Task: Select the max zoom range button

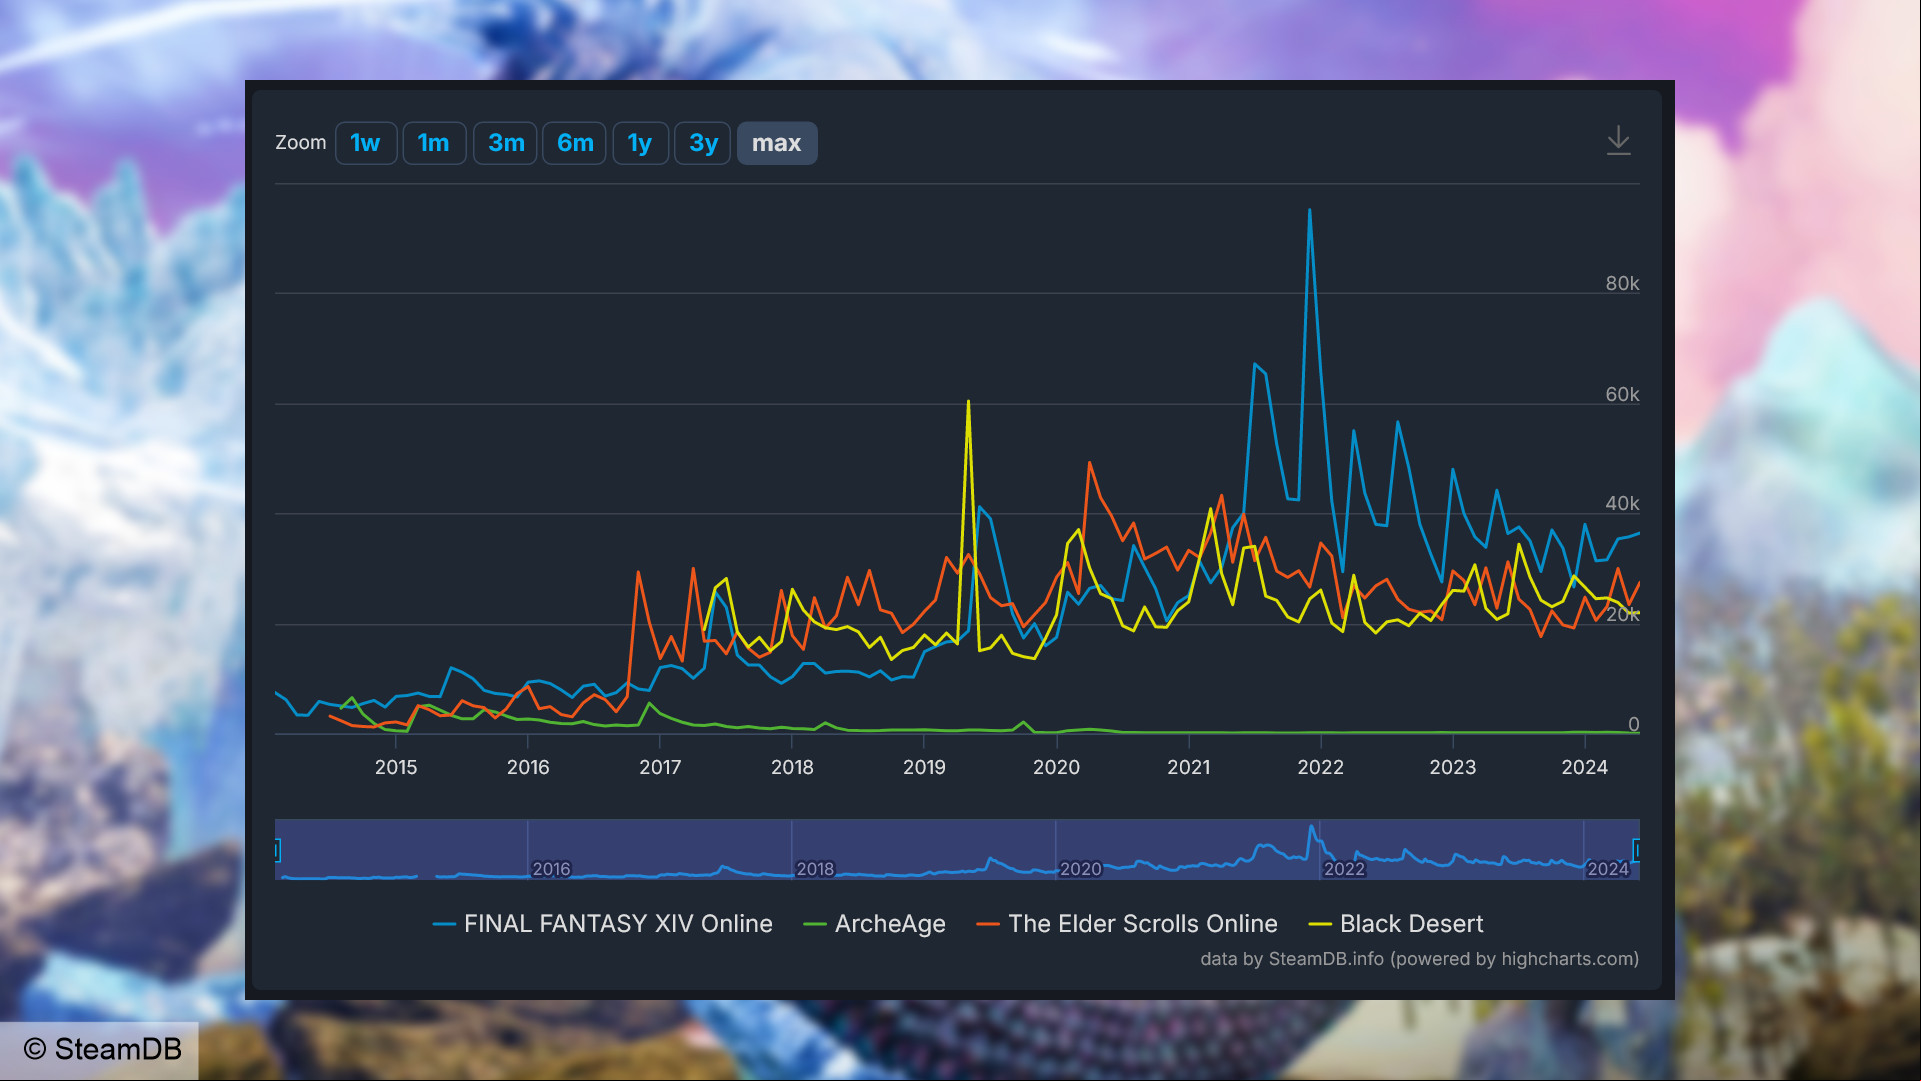Action: point(777,143)
